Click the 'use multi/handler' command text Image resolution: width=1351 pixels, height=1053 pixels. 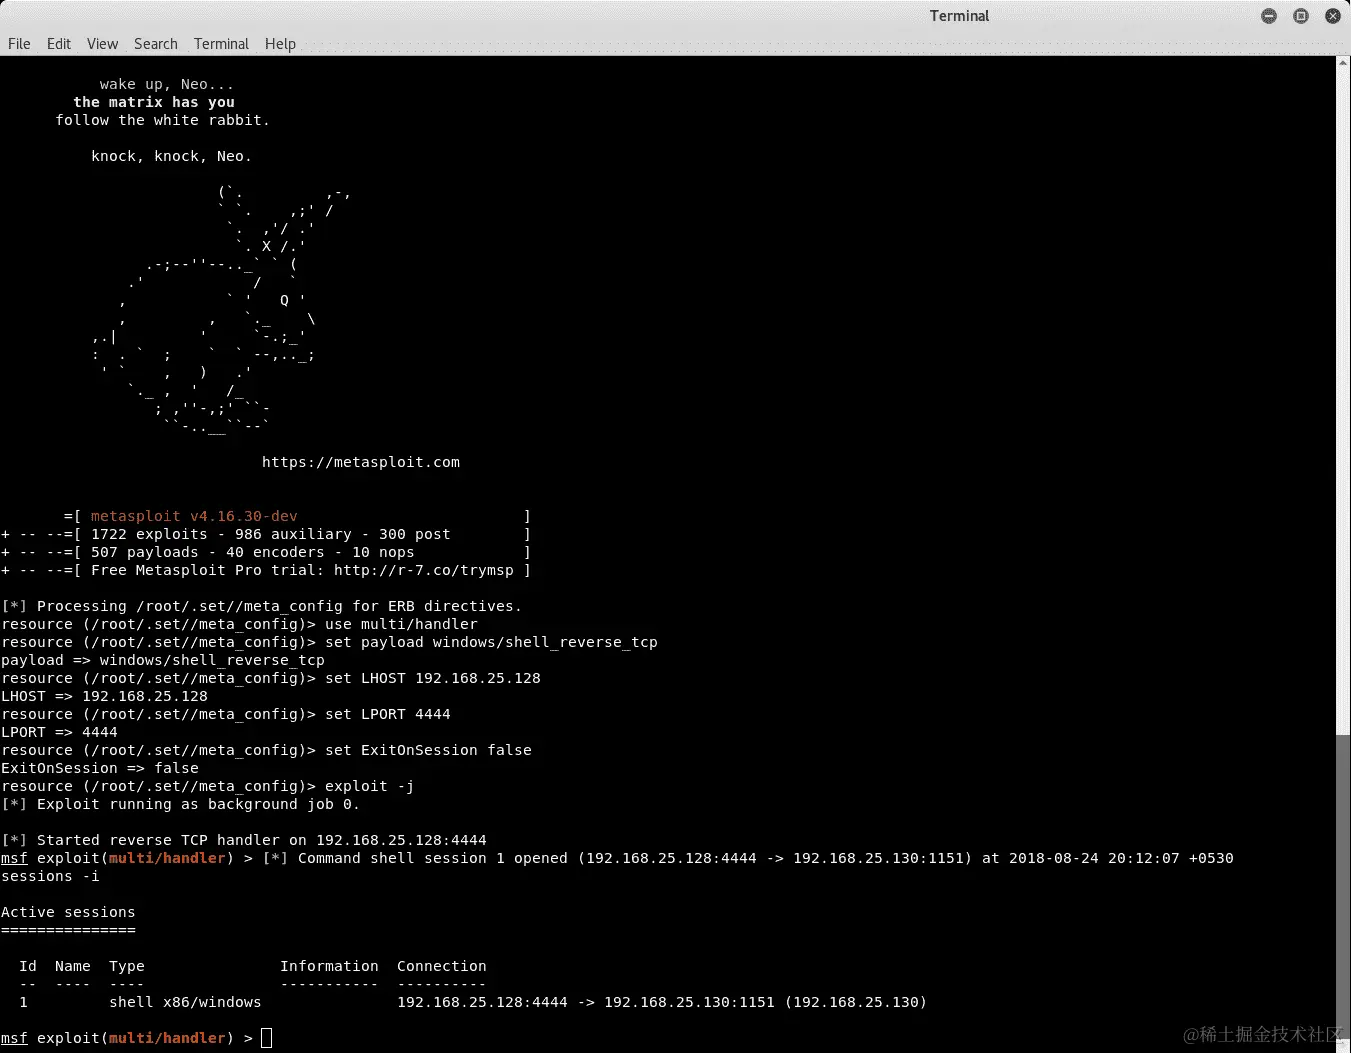(401, 624)
